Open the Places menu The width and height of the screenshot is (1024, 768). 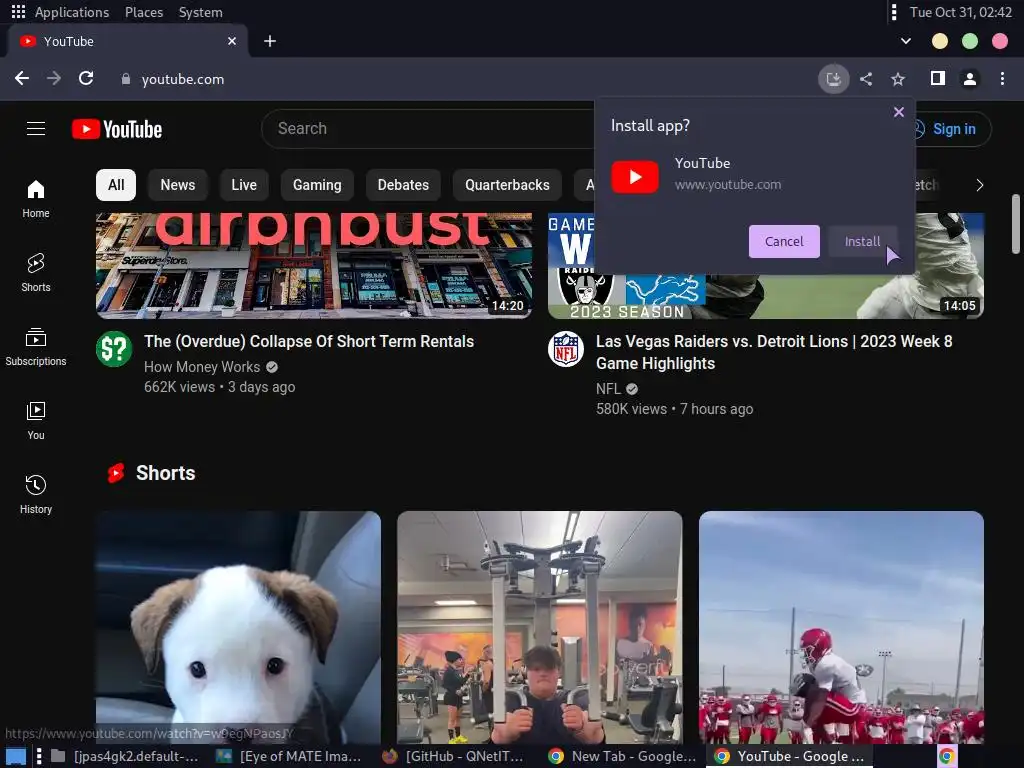pyautogui.click(x=144, y=12)
